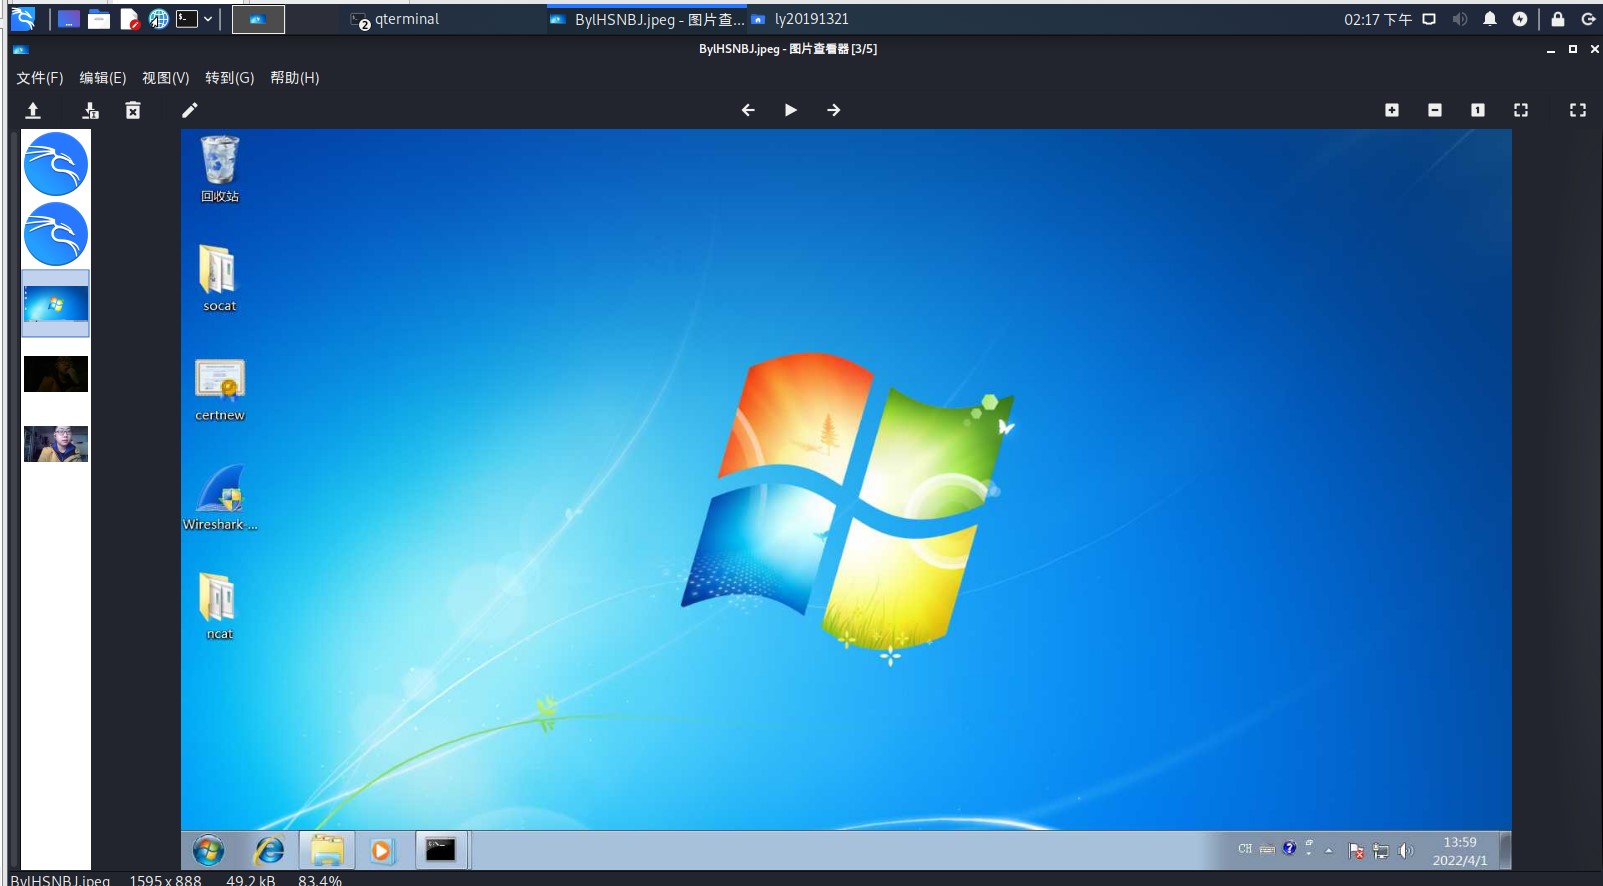Toggle fullscreen view icon
This screenshot has height=886, width=1603.
(1578, 110)
